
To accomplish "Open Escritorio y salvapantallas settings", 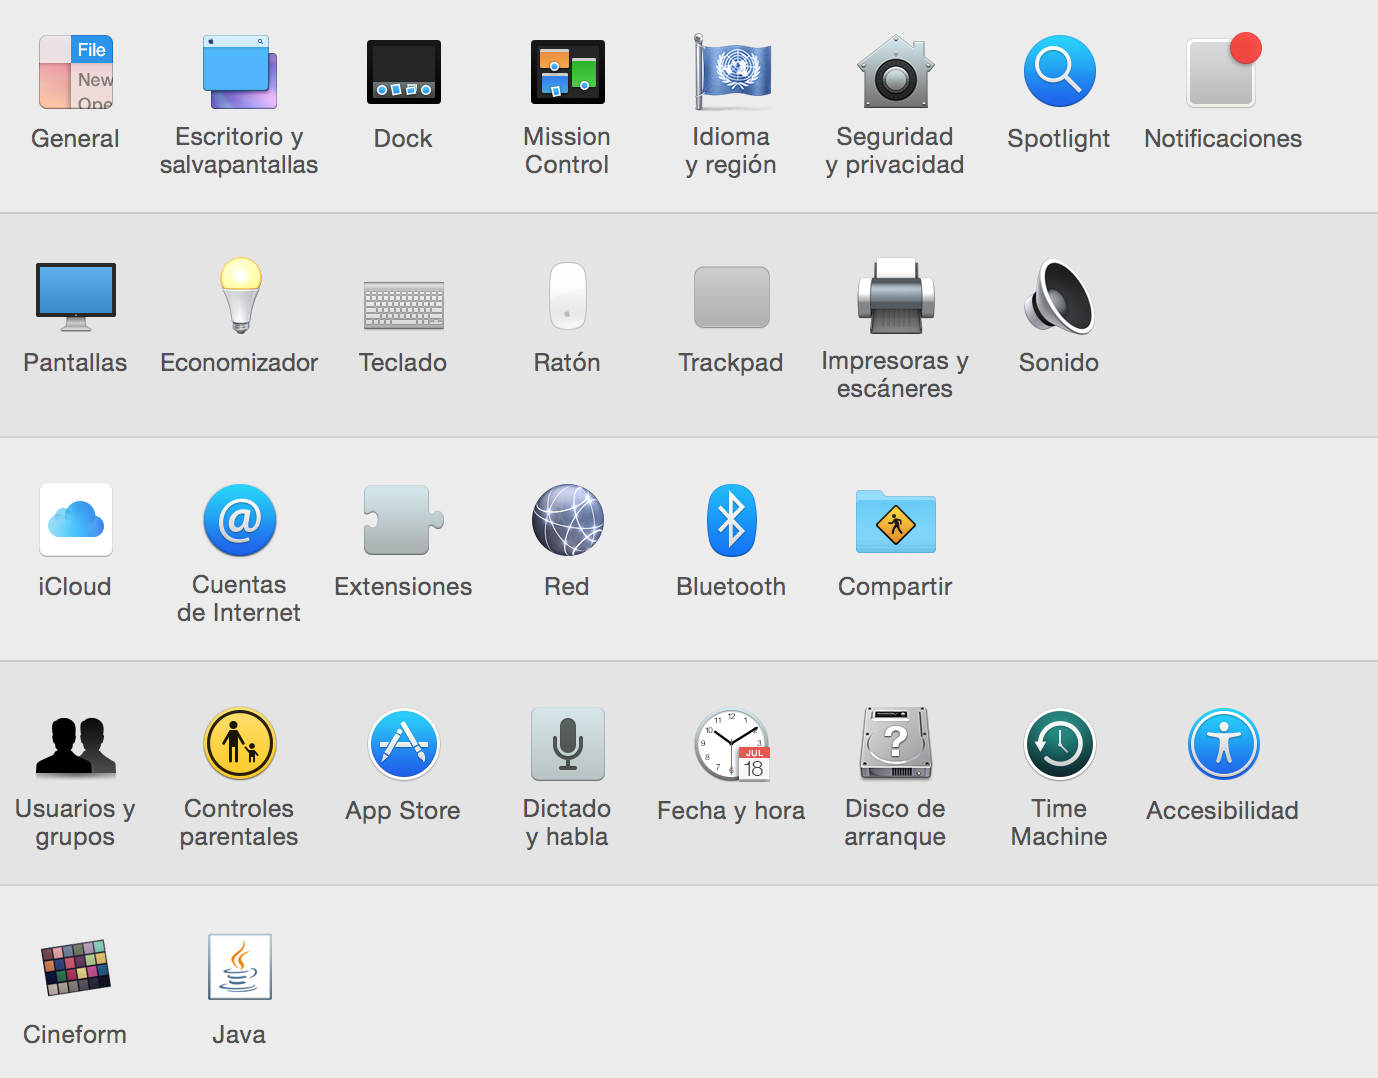I will (x=239, y=72).
